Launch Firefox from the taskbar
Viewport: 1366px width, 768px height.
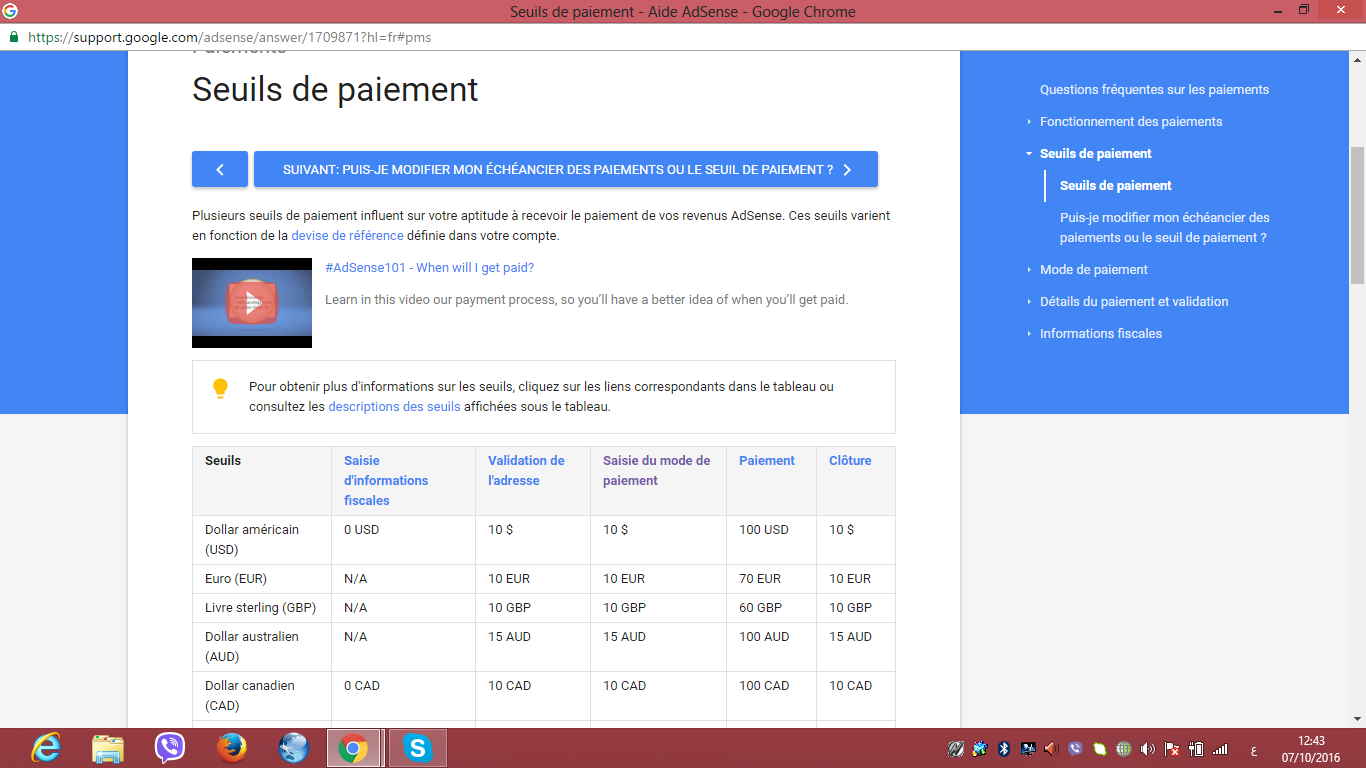[232, 748]
